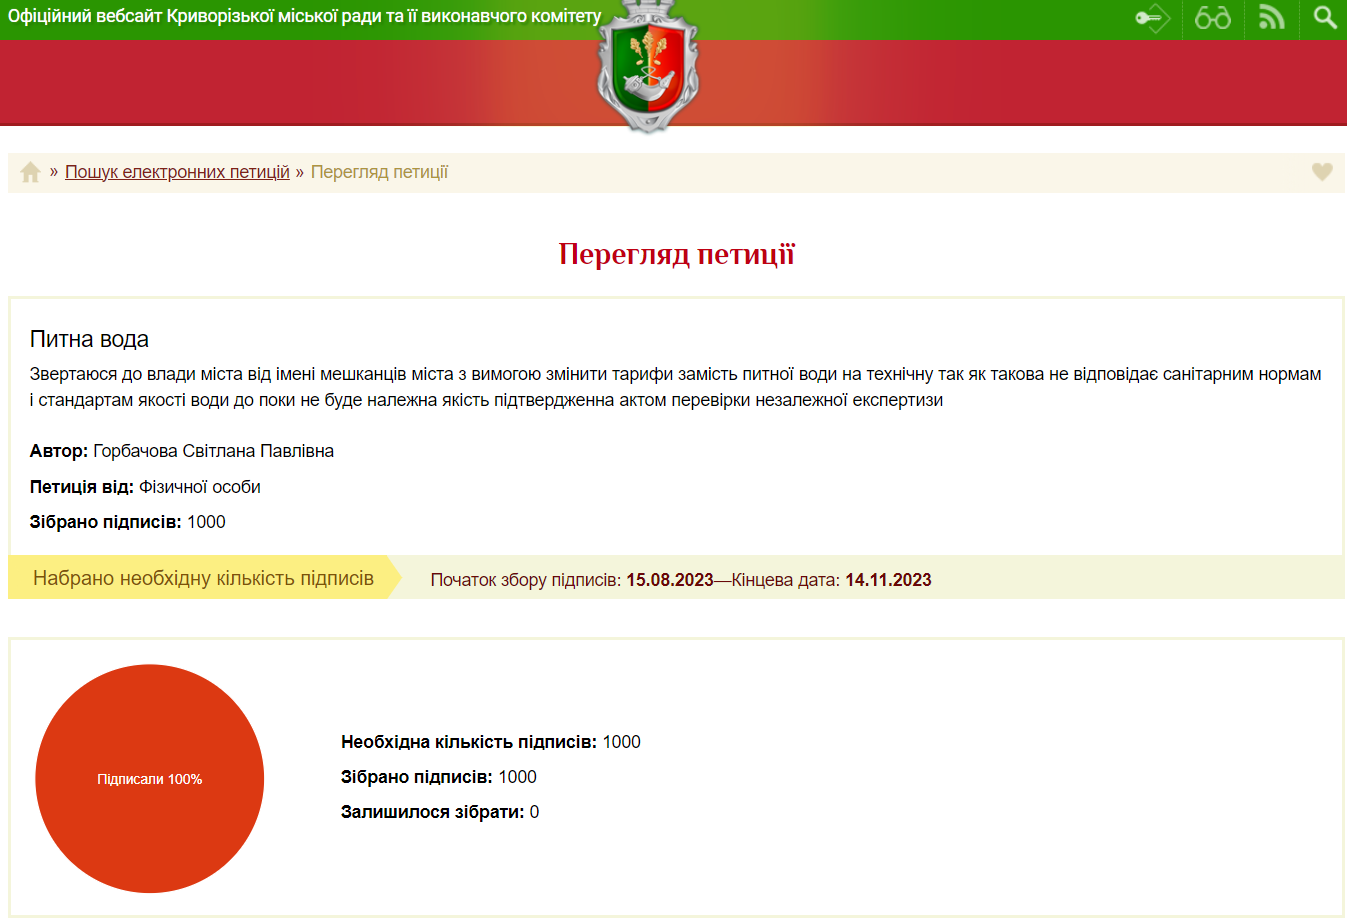Click 'Перегляд петиції' breadcrumb item
This screenshot has width=1347, height=924.
pos(379,172)
